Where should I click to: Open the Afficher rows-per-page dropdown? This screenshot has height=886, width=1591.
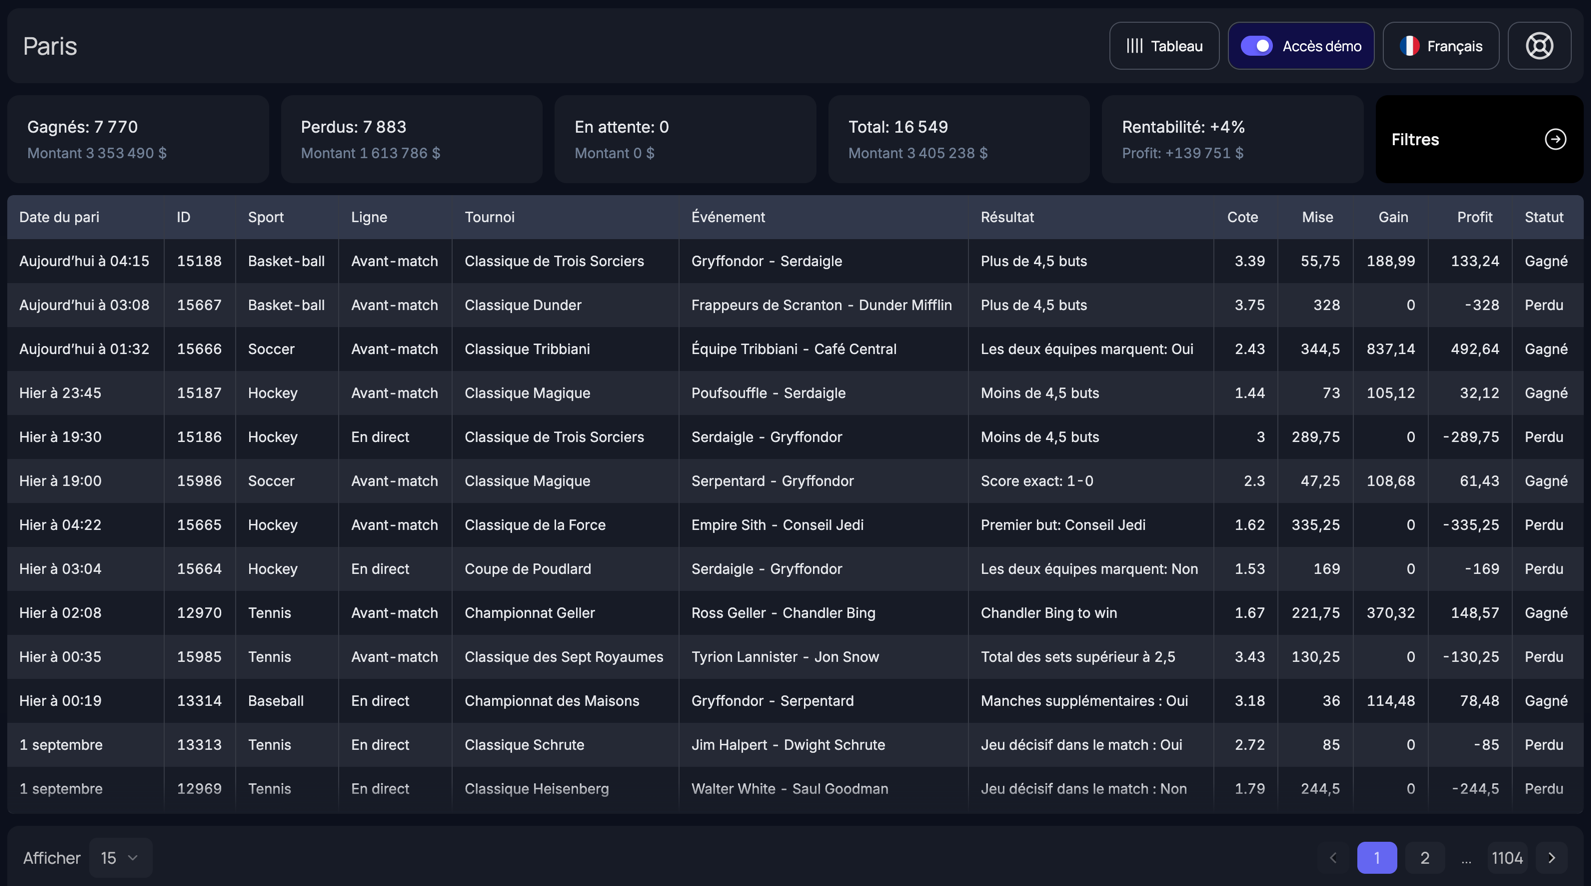click(120, 858)
